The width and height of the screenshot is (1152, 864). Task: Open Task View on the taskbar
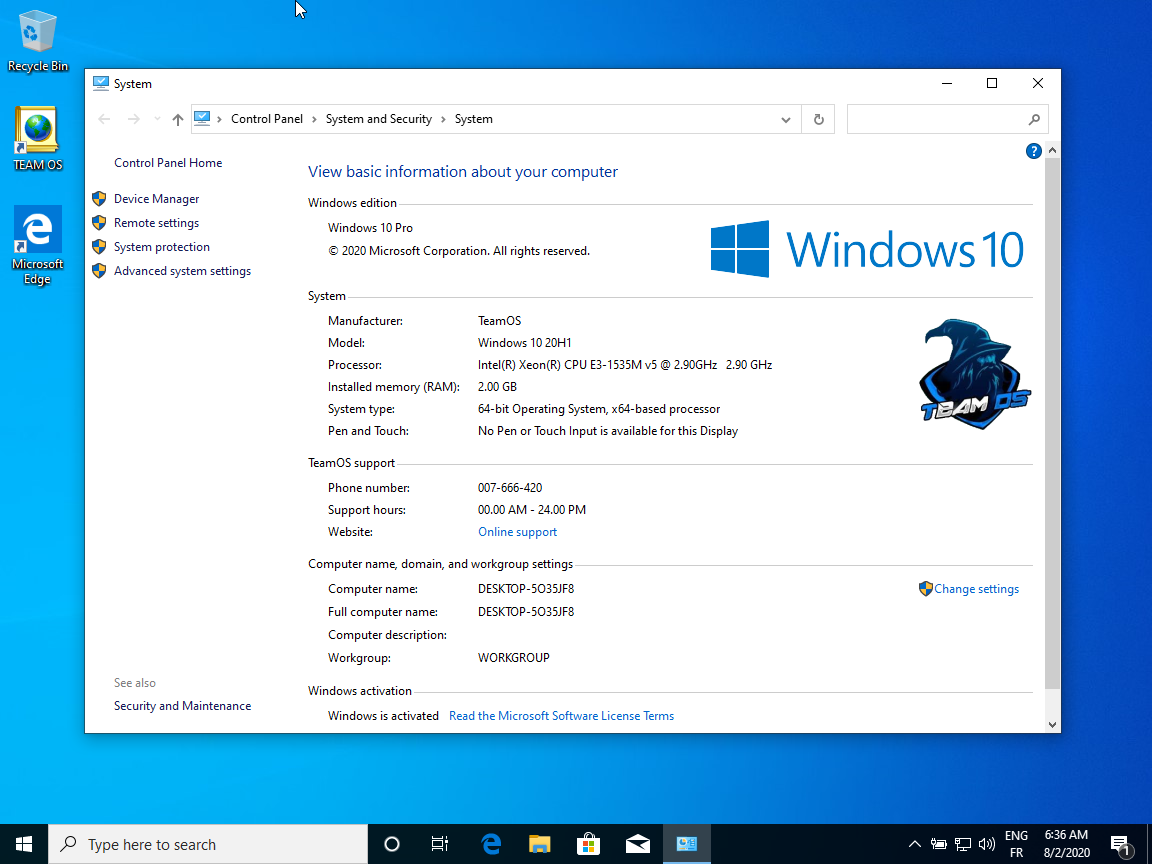point(439,844)
